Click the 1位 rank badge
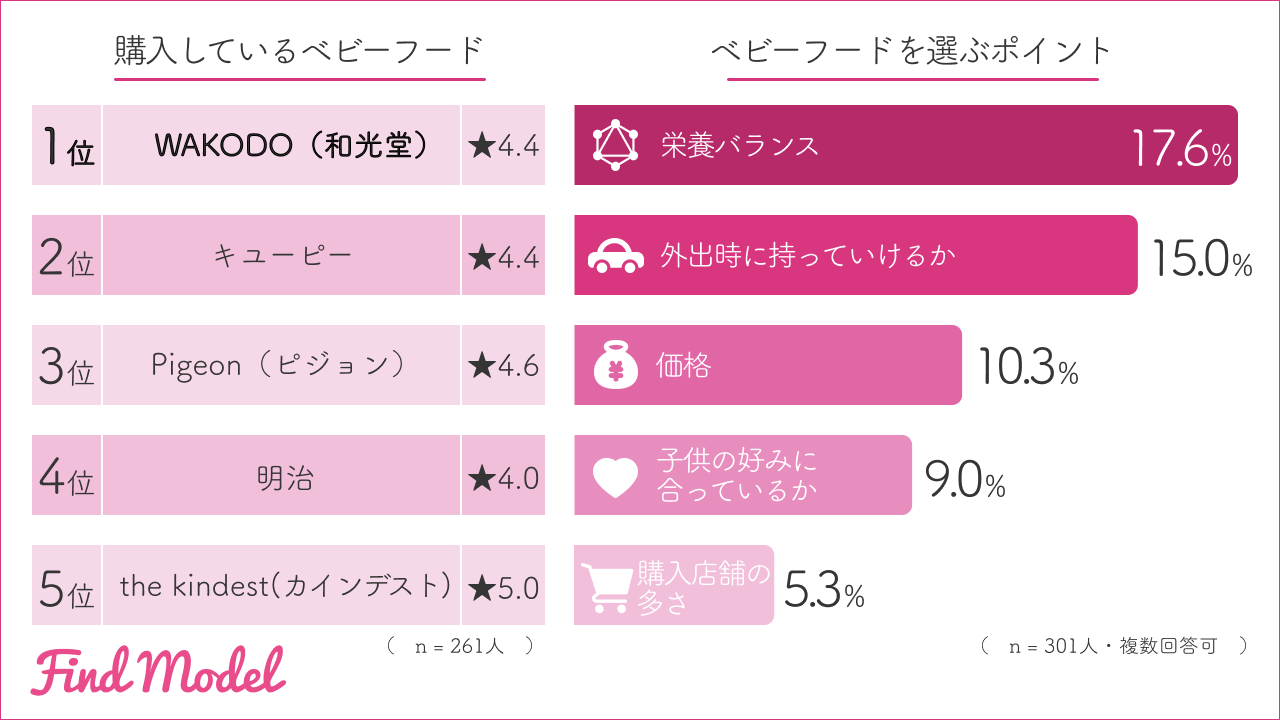The width and height of the screenshot is (1280, 720). (67, 146)
